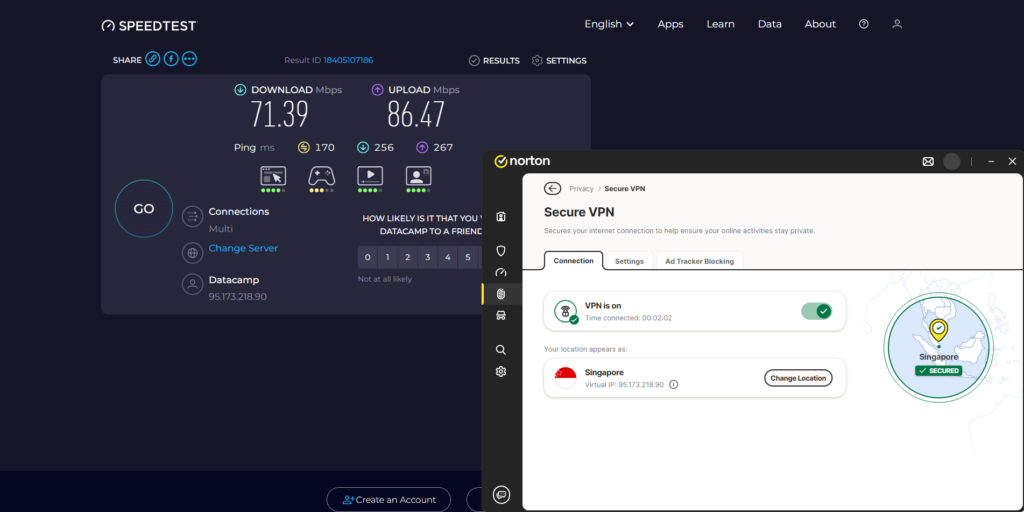
Task: Click the Change Location button
Action: coord(798,378)
